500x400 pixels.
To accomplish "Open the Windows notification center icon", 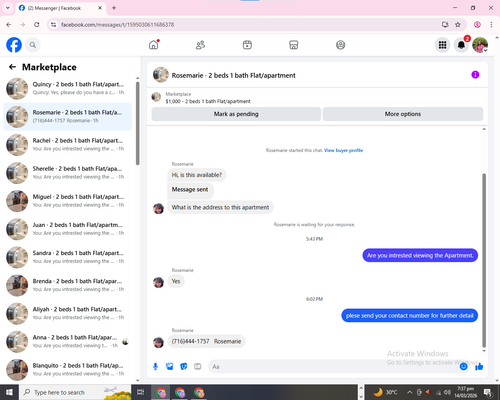I will 488,392.
